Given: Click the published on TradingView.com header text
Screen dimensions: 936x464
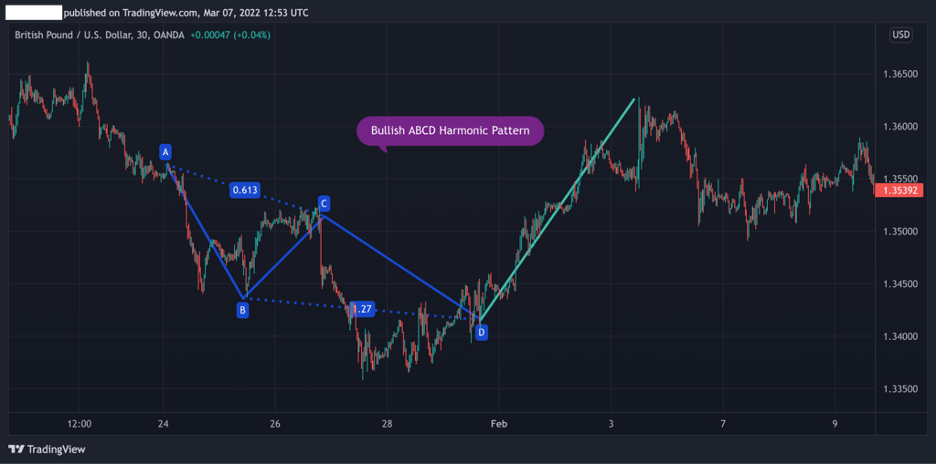Looking at the screenshot, I should (x=186, y=13).
